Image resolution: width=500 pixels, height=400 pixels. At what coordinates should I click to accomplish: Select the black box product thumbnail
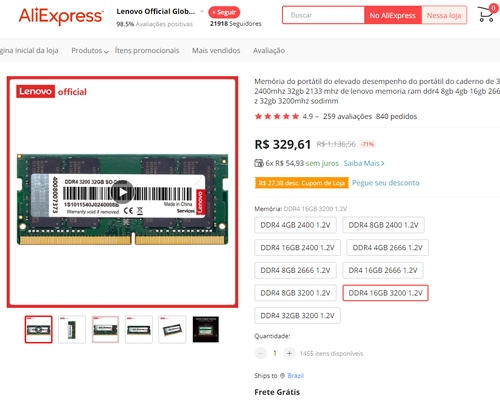[206, 329]
